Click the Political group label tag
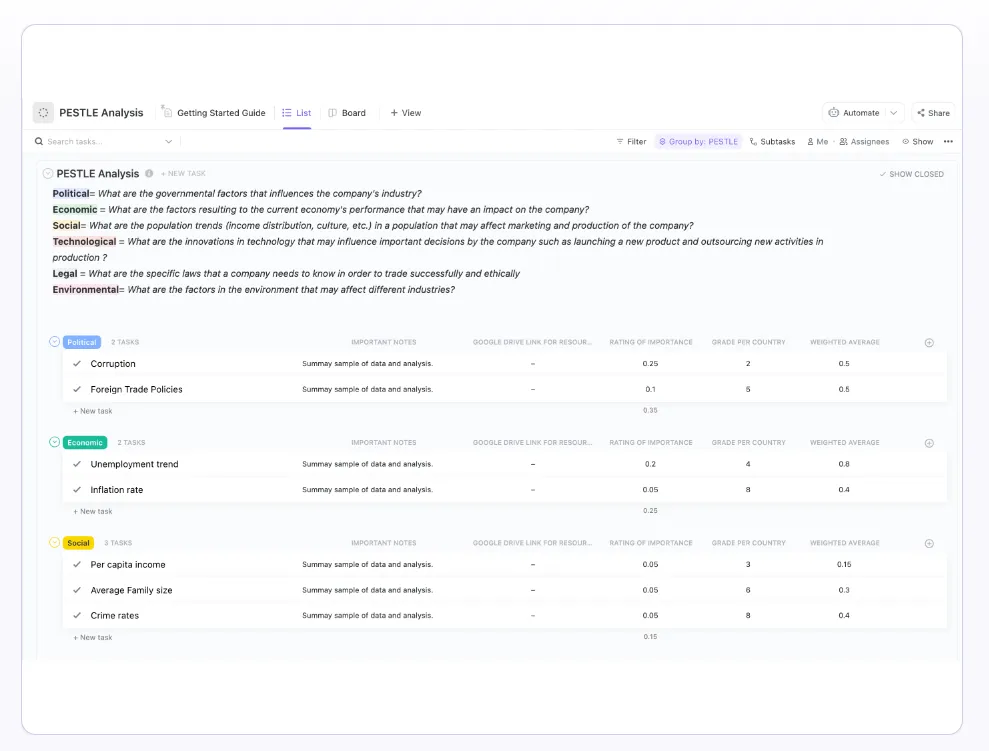 (82, 342)
